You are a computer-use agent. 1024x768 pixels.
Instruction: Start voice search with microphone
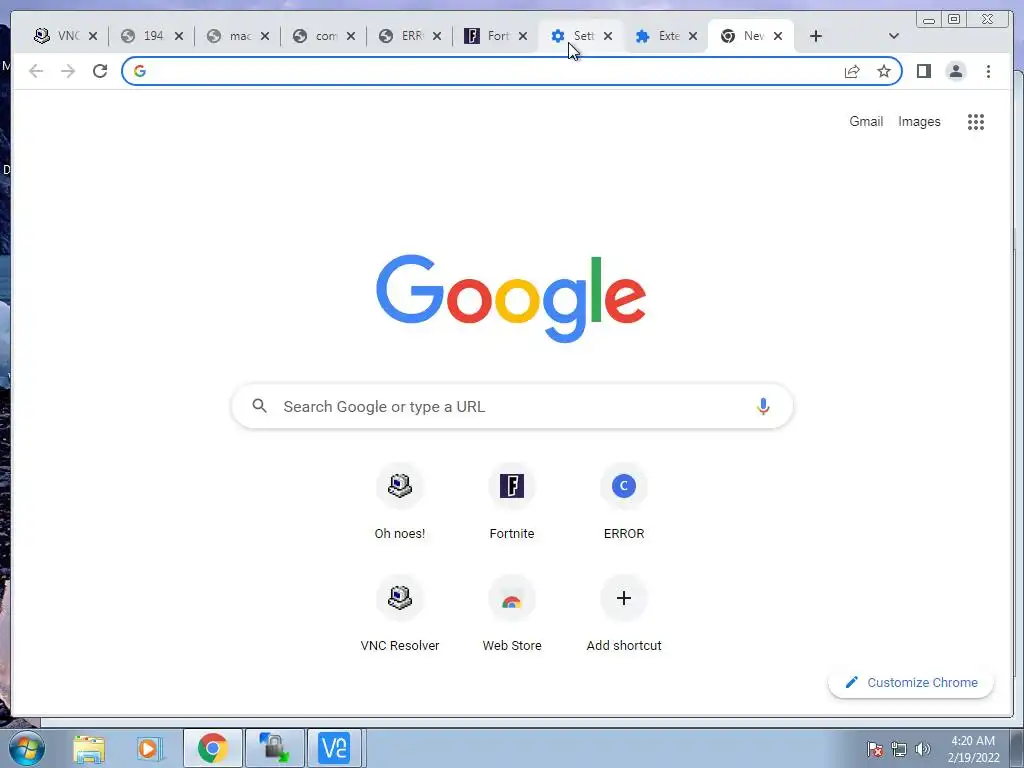[x=763, y=406]
